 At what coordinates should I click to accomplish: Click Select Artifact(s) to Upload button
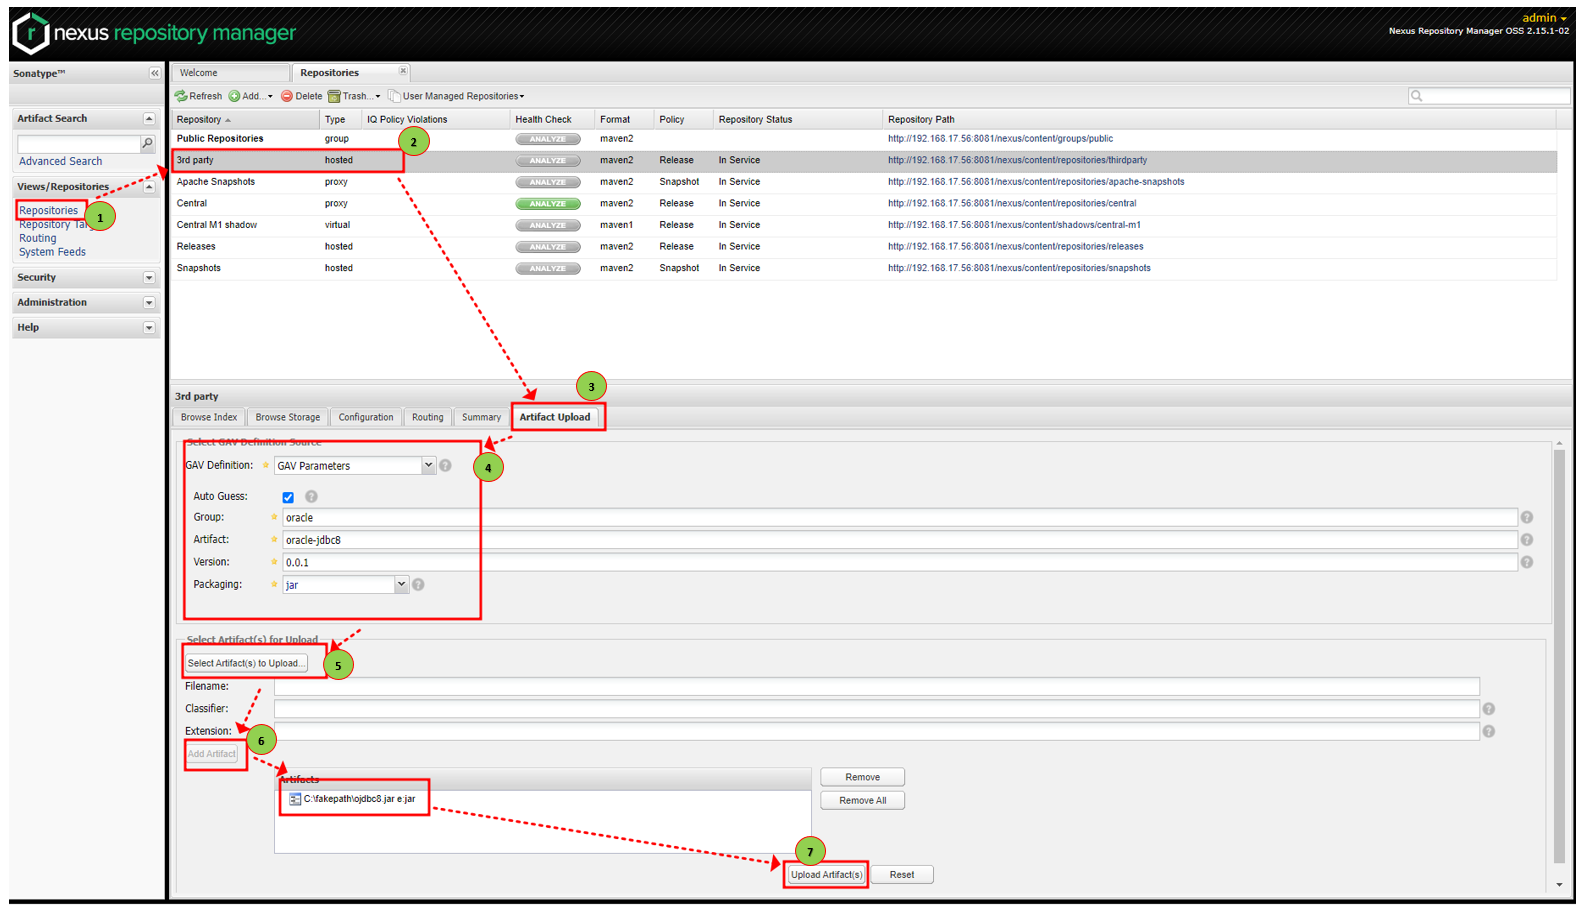[x=246, y=664]
